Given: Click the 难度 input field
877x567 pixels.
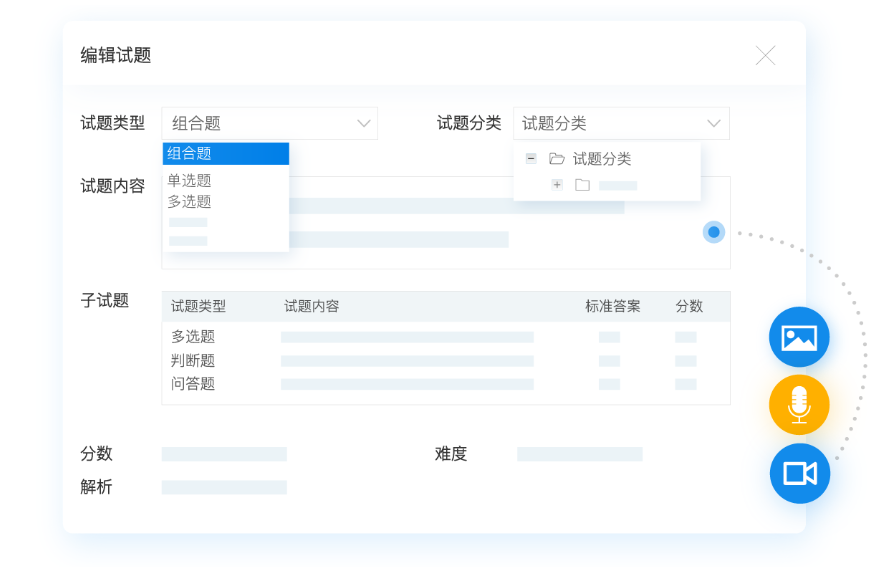Looking at the screenshot, I should tap(579, 454).
